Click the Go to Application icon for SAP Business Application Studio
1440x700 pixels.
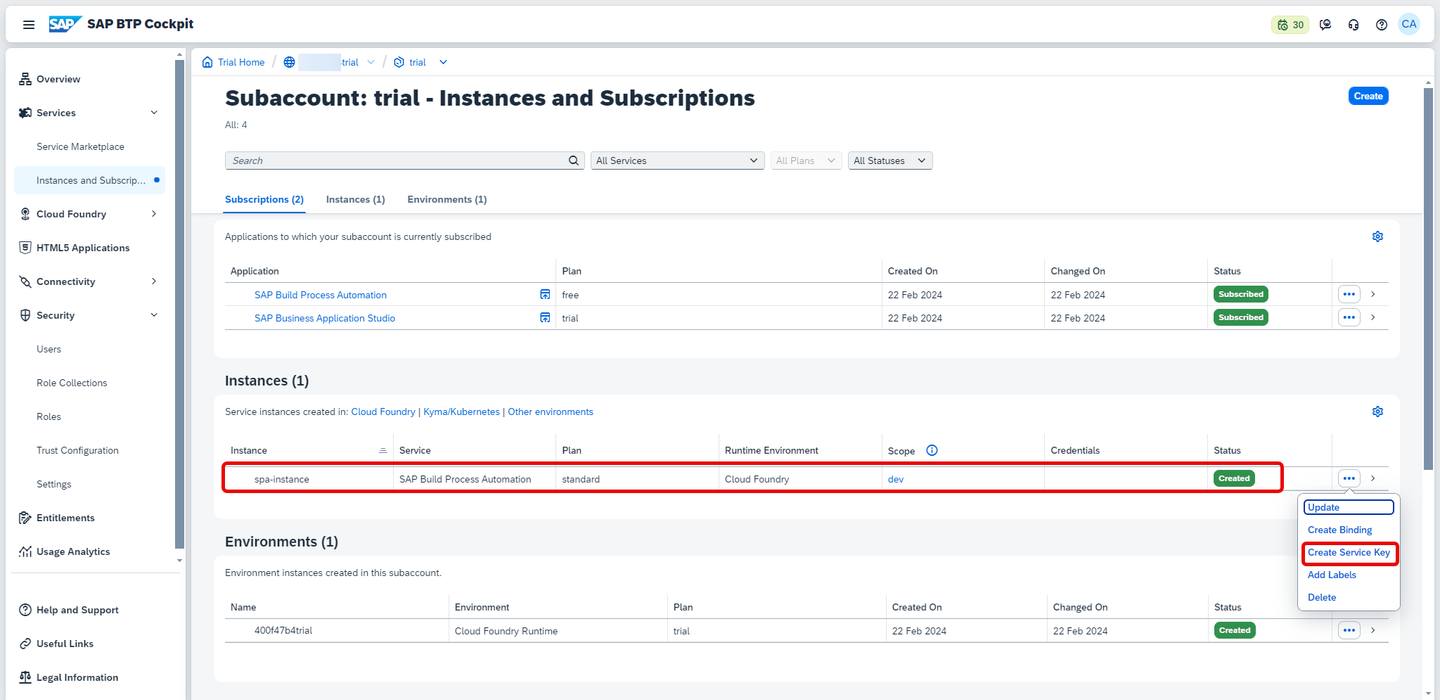(545, 318)
